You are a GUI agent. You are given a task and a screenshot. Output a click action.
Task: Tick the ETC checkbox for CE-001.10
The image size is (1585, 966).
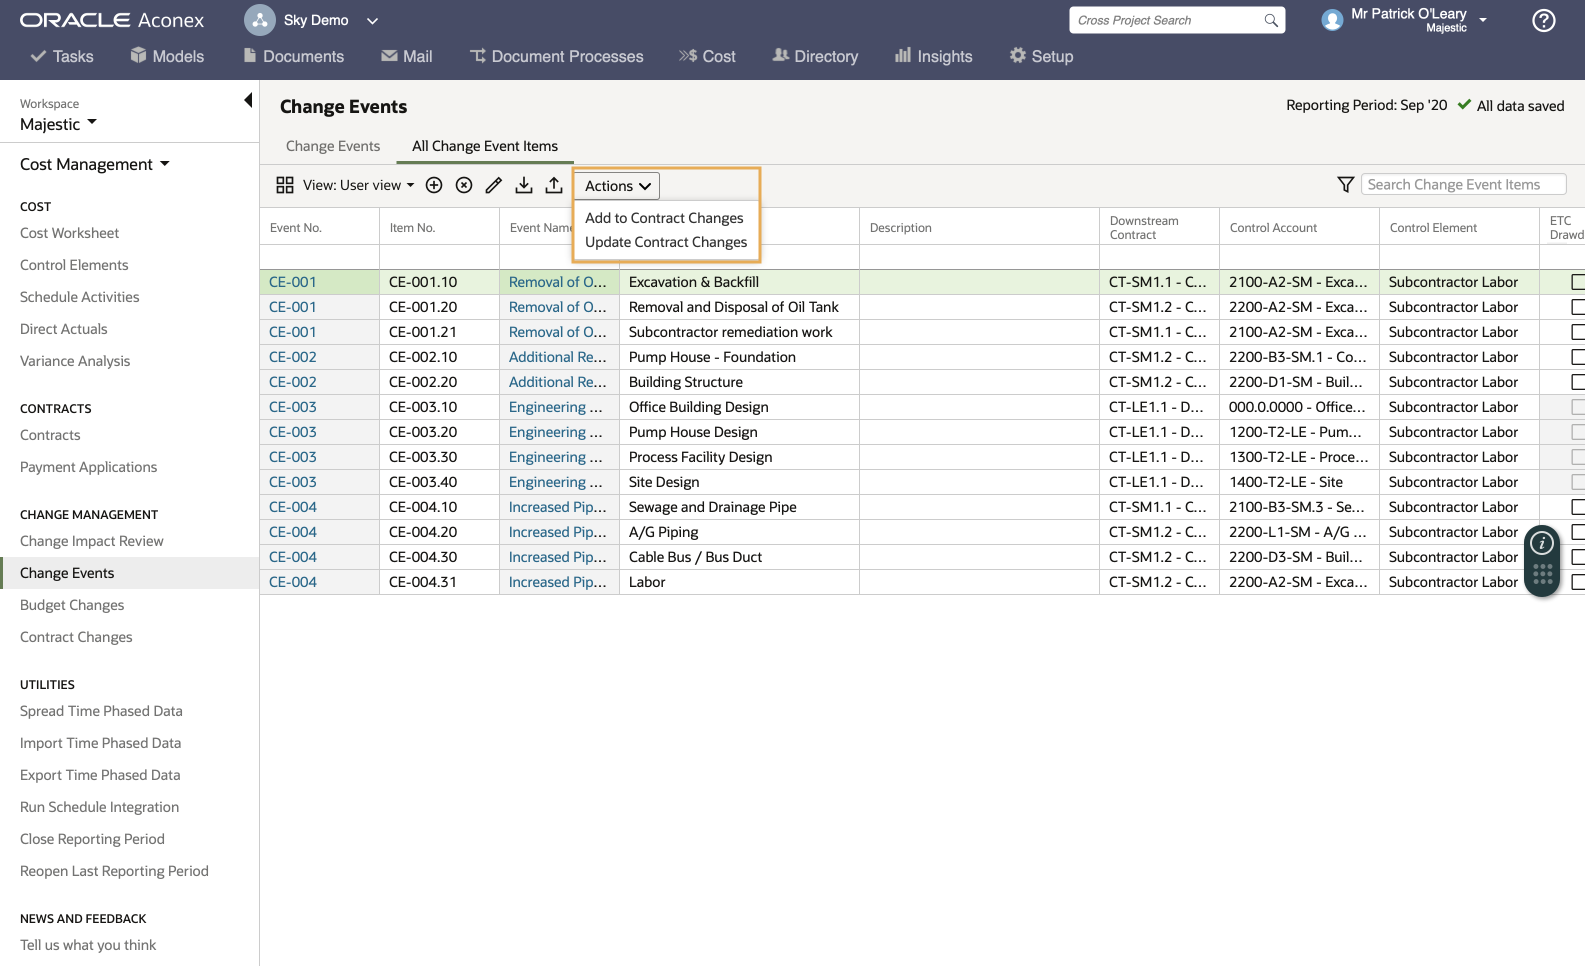1578,282
